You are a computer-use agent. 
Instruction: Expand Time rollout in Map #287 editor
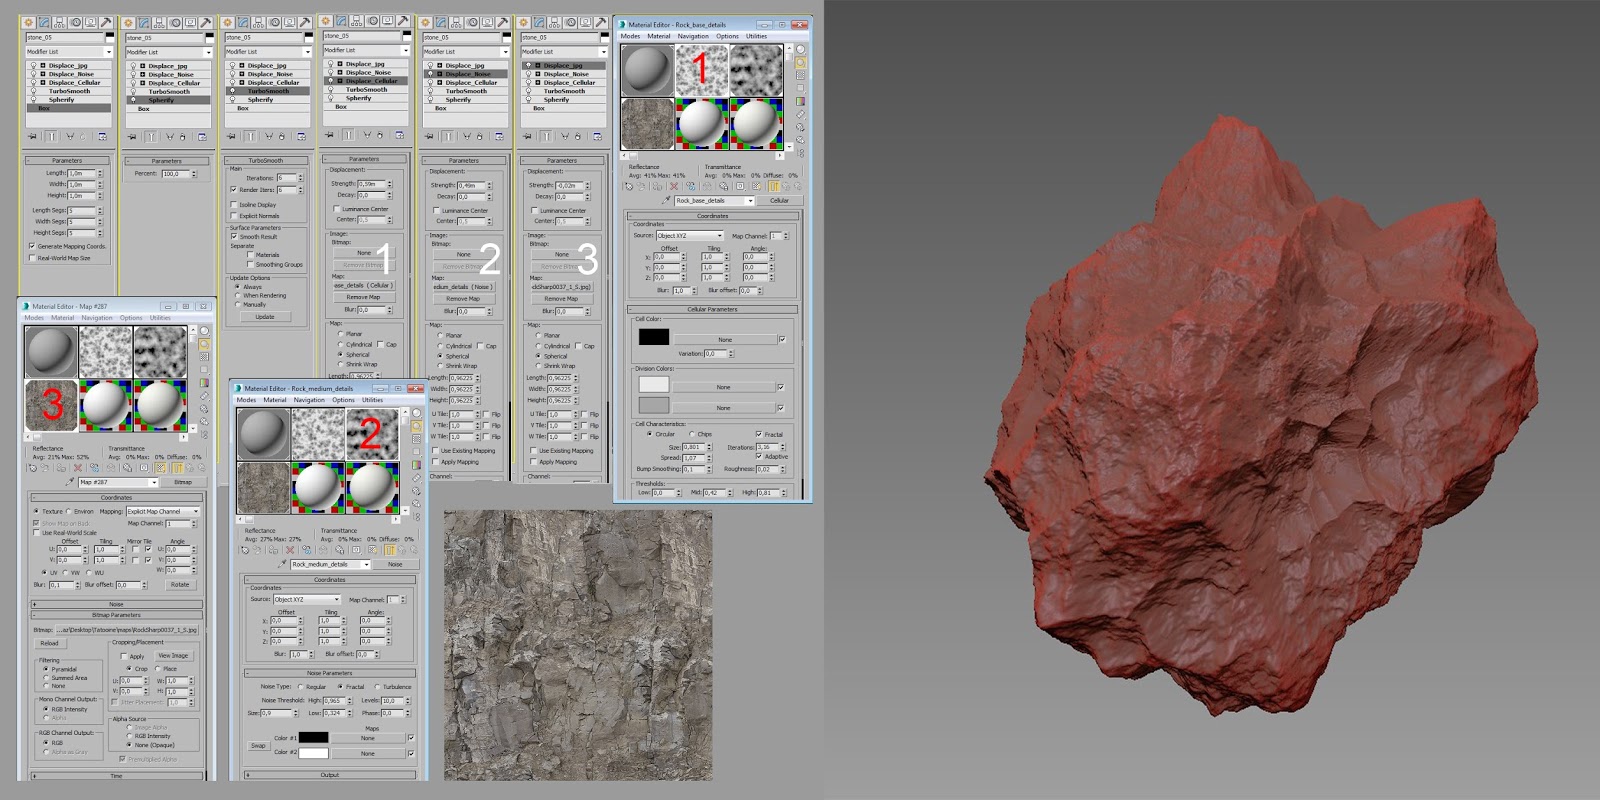(116, 775)
